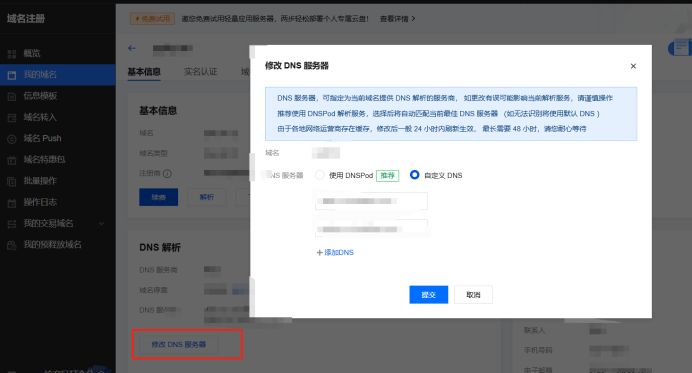Click the 取消 cancel button
Viewport: 692px width, 373px height.
[473, 294]
